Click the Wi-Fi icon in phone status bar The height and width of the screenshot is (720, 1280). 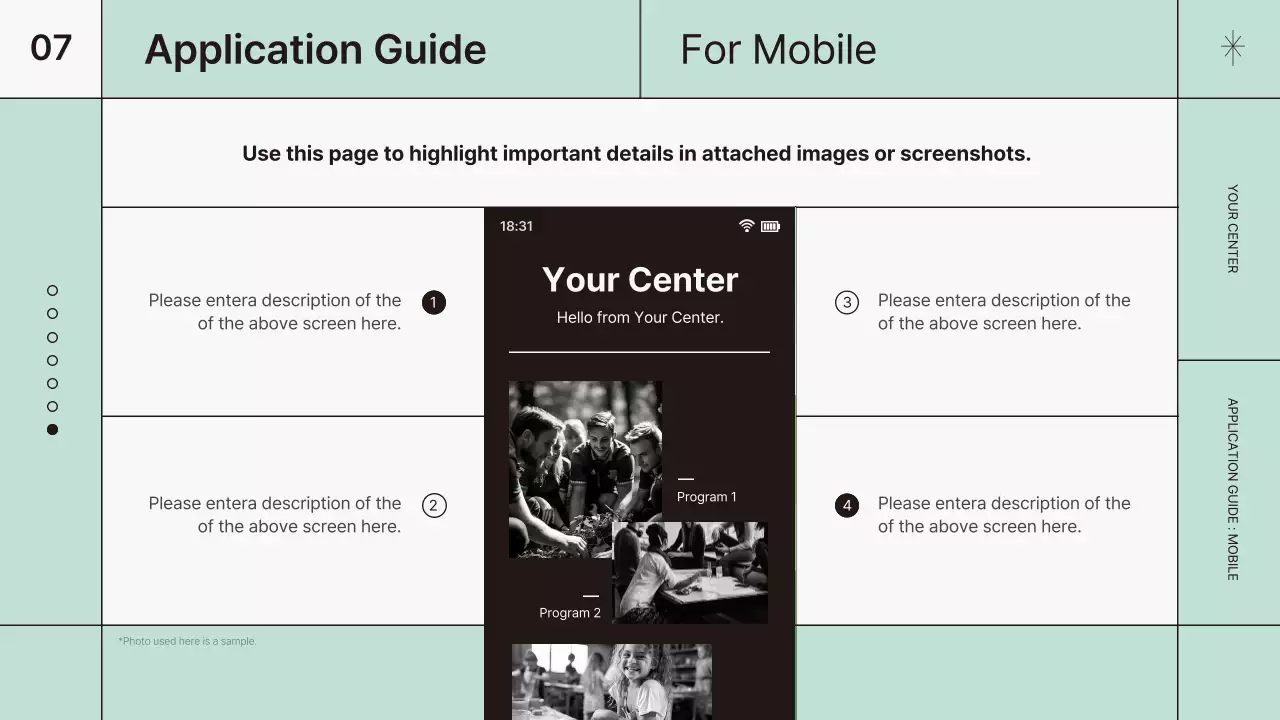point(746,226)
